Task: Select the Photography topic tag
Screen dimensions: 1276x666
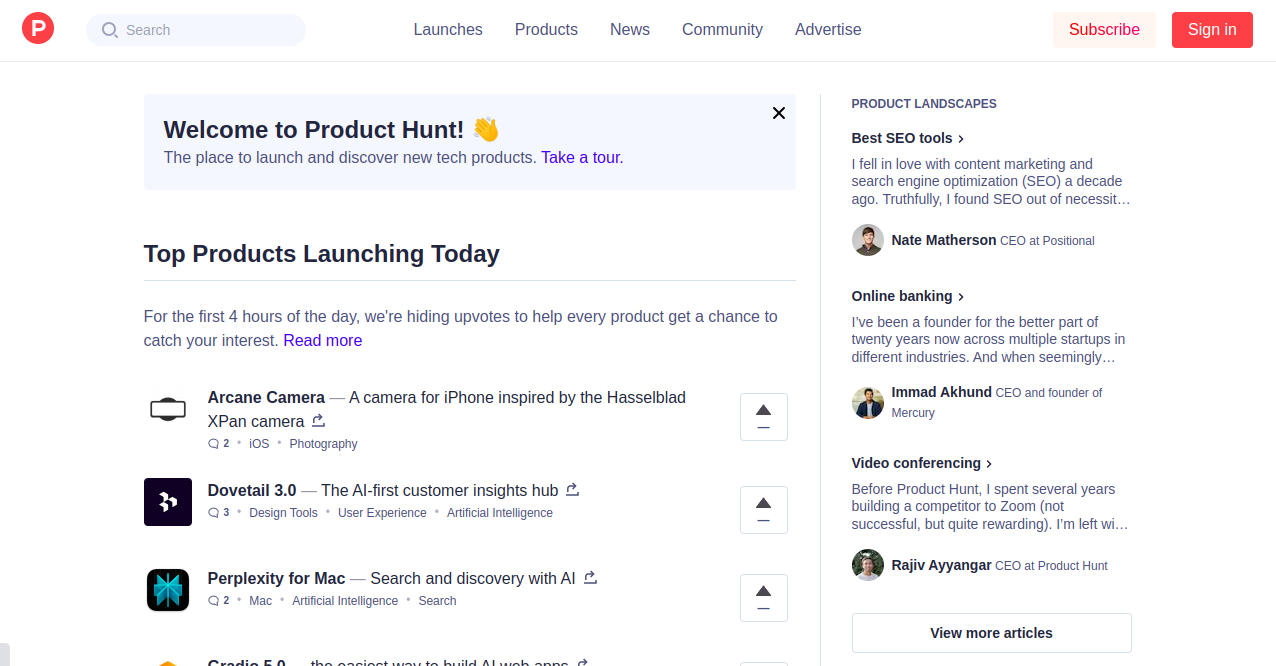Action: [323, 444]
